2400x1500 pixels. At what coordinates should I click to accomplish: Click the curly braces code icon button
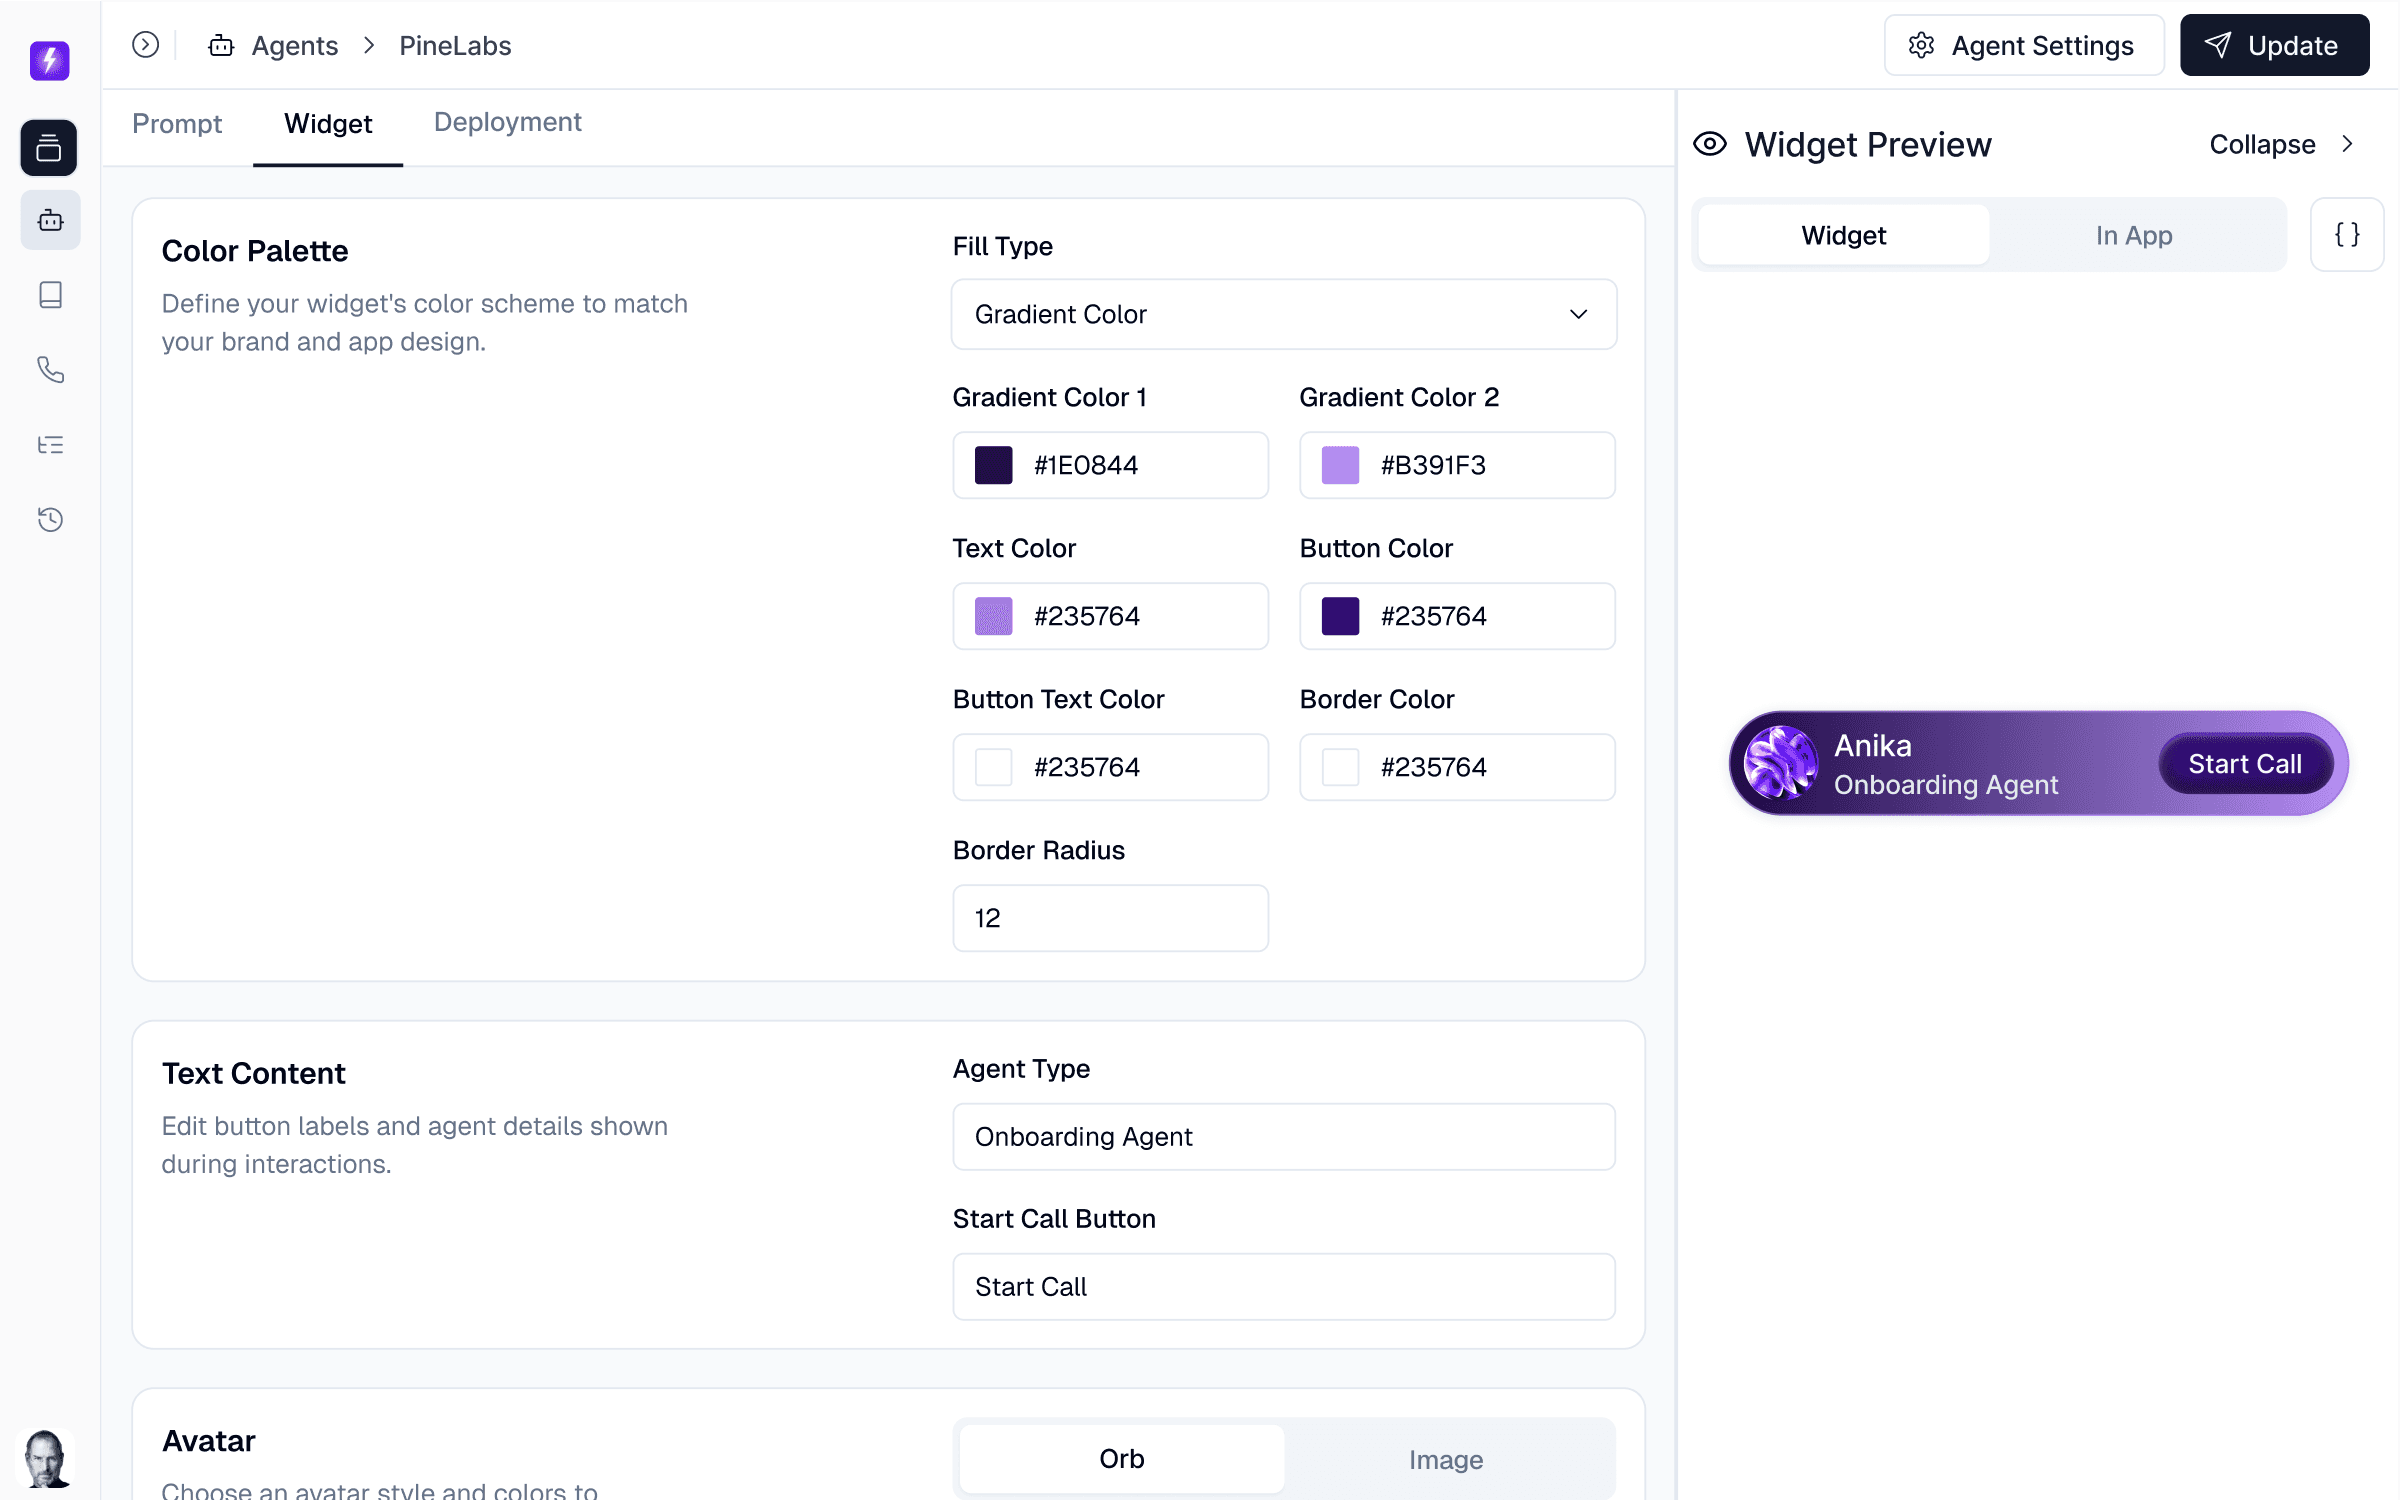tap(2346, 235)
